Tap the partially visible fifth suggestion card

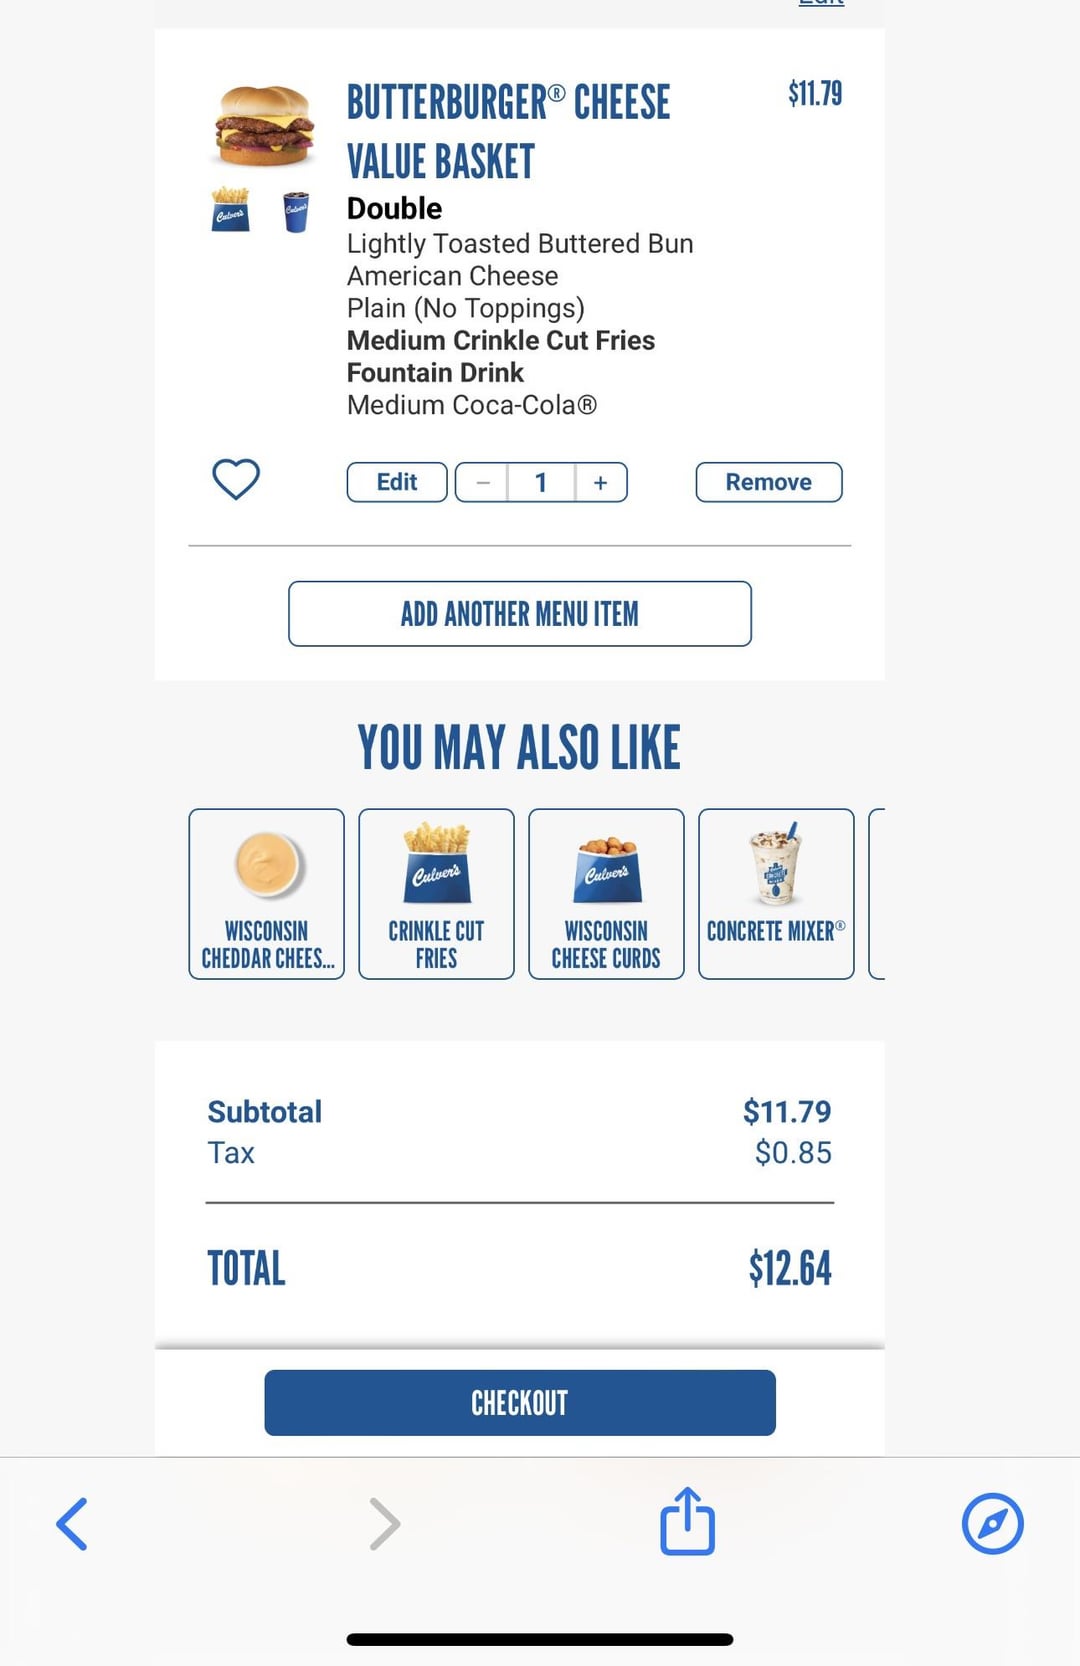(877, 894)
